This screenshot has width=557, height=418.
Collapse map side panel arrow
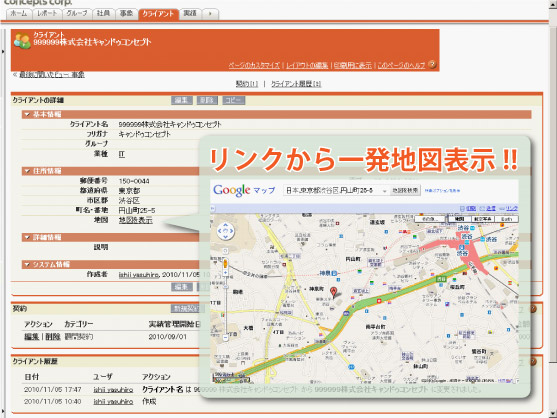(x=213, y=208)
